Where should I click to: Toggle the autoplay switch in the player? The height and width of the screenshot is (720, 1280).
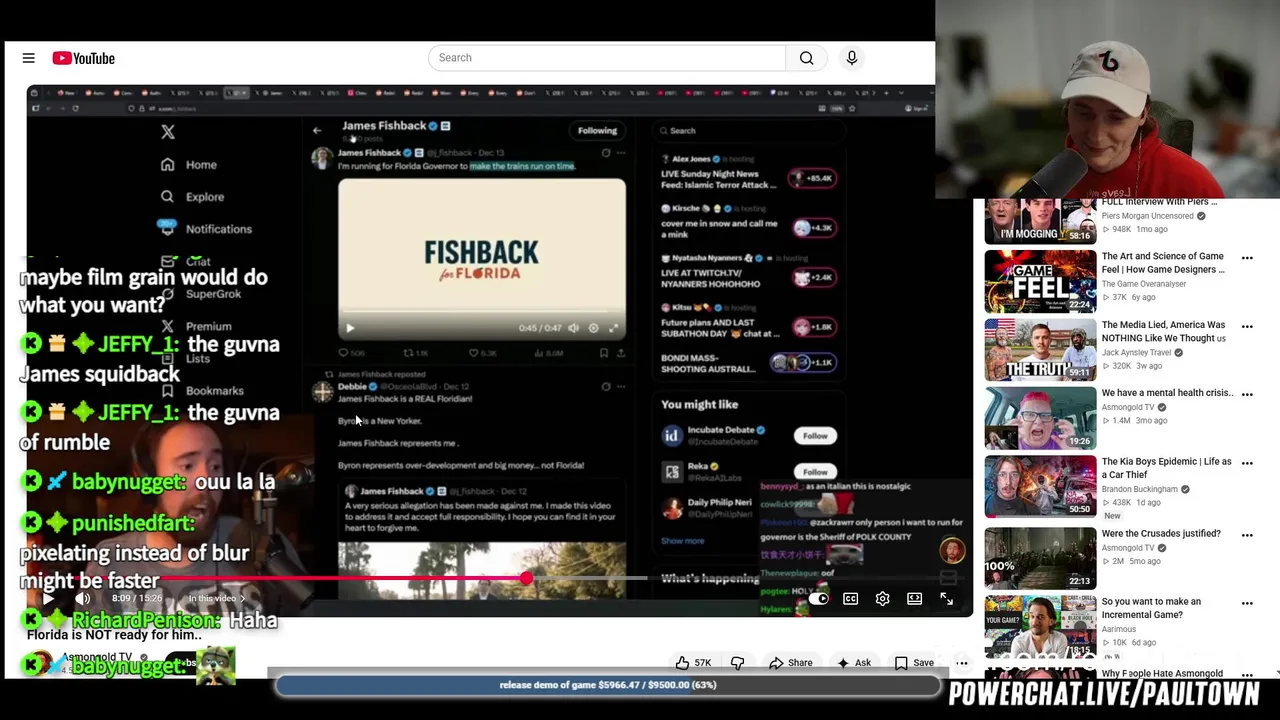(818, 599)
